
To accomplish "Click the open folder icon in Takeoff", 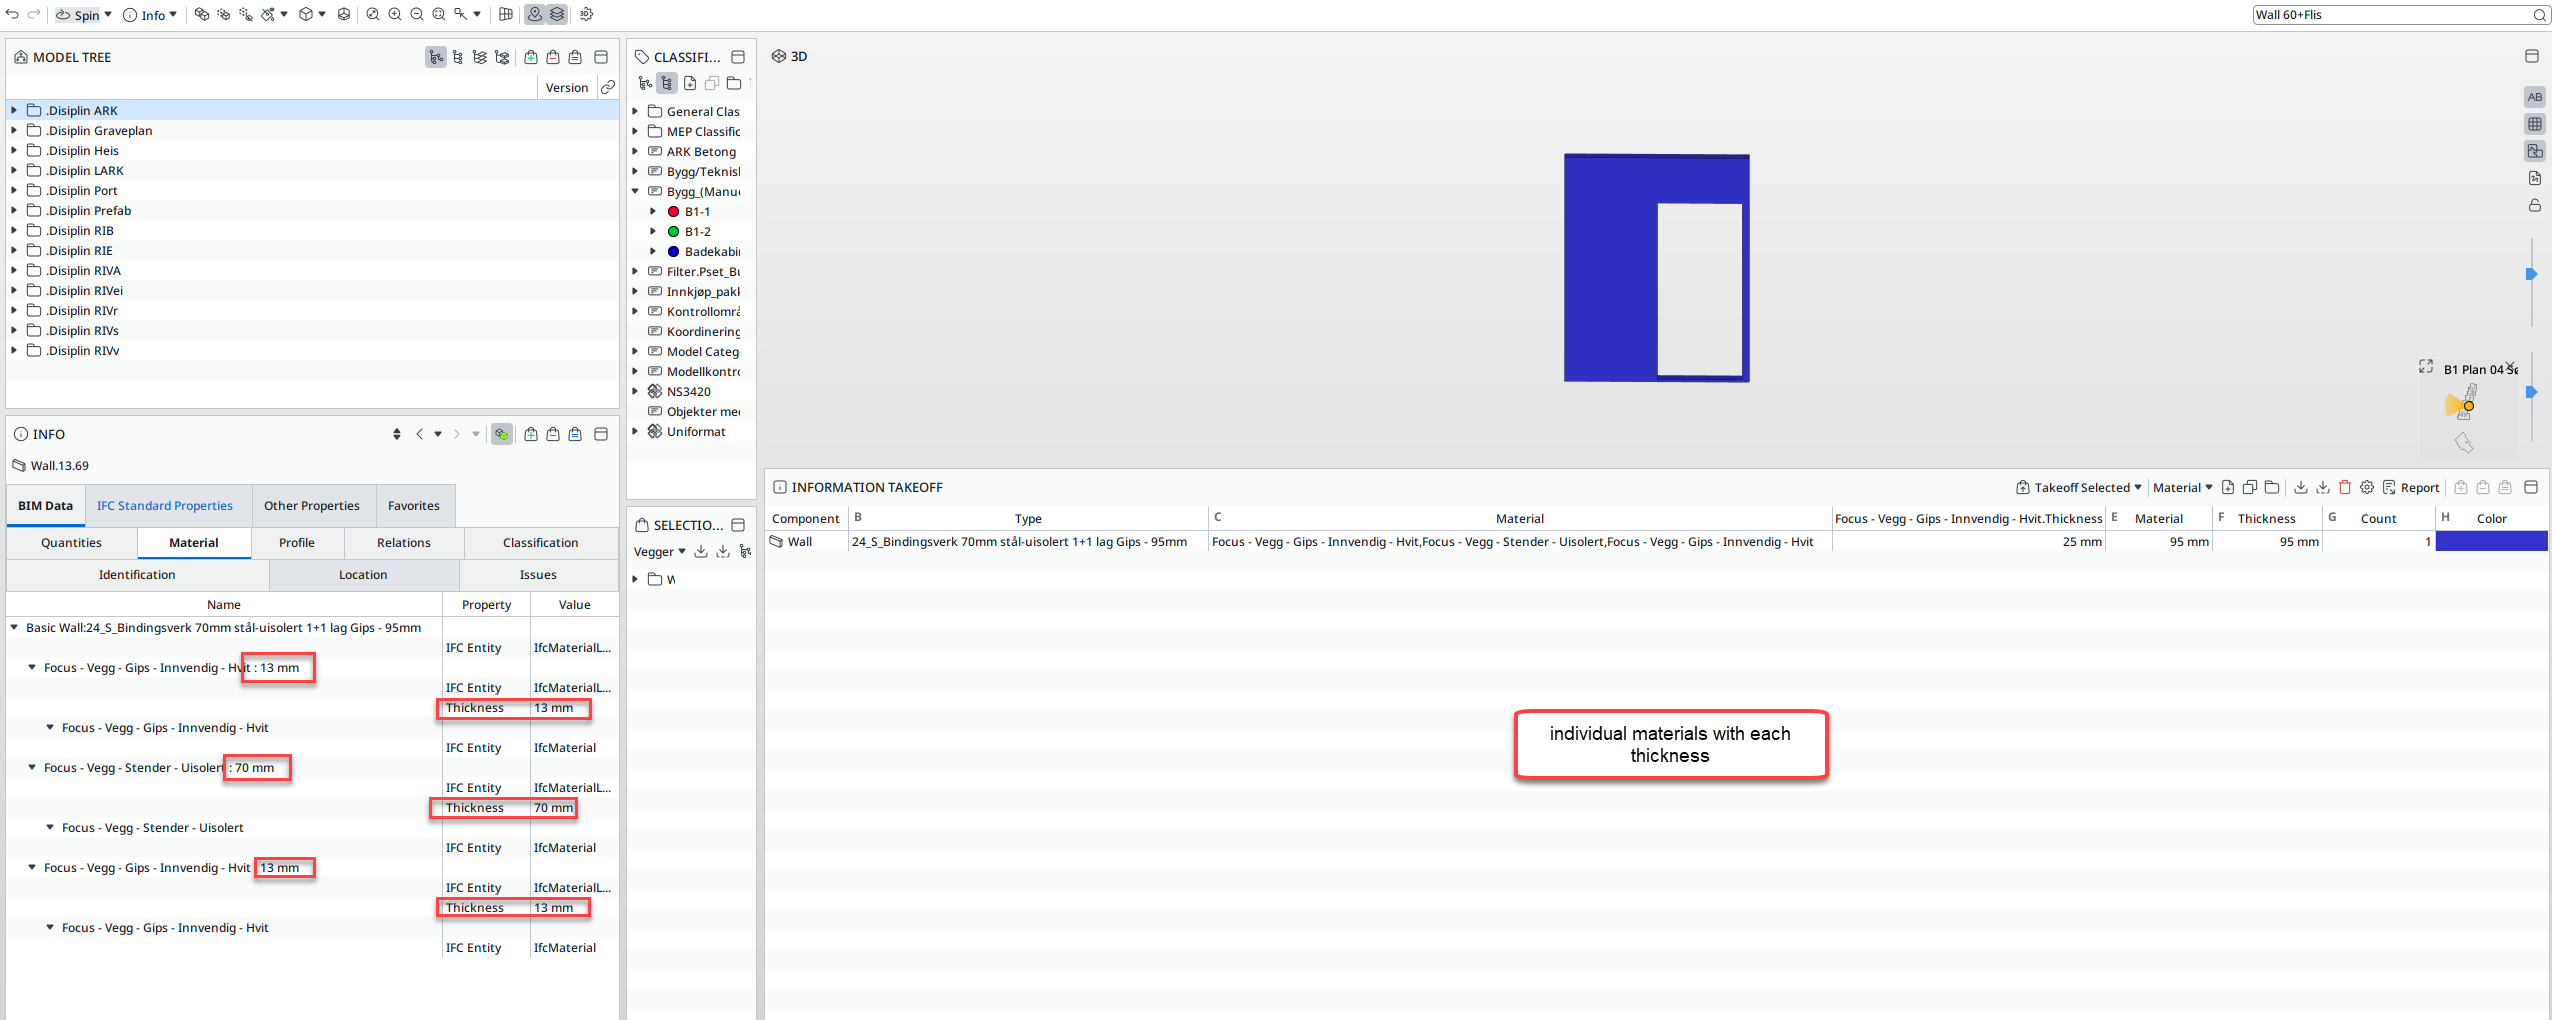I will [2272, 487].
